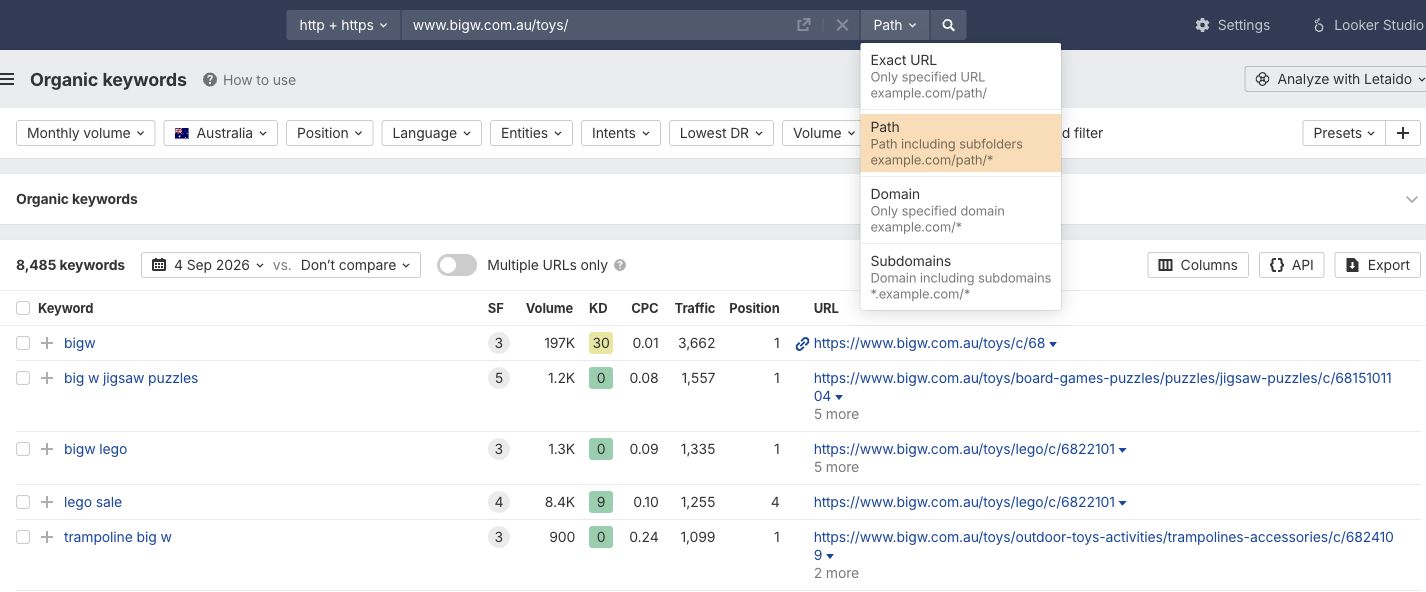Open Language filter dropdown
1426x592 pixels.
432,133
